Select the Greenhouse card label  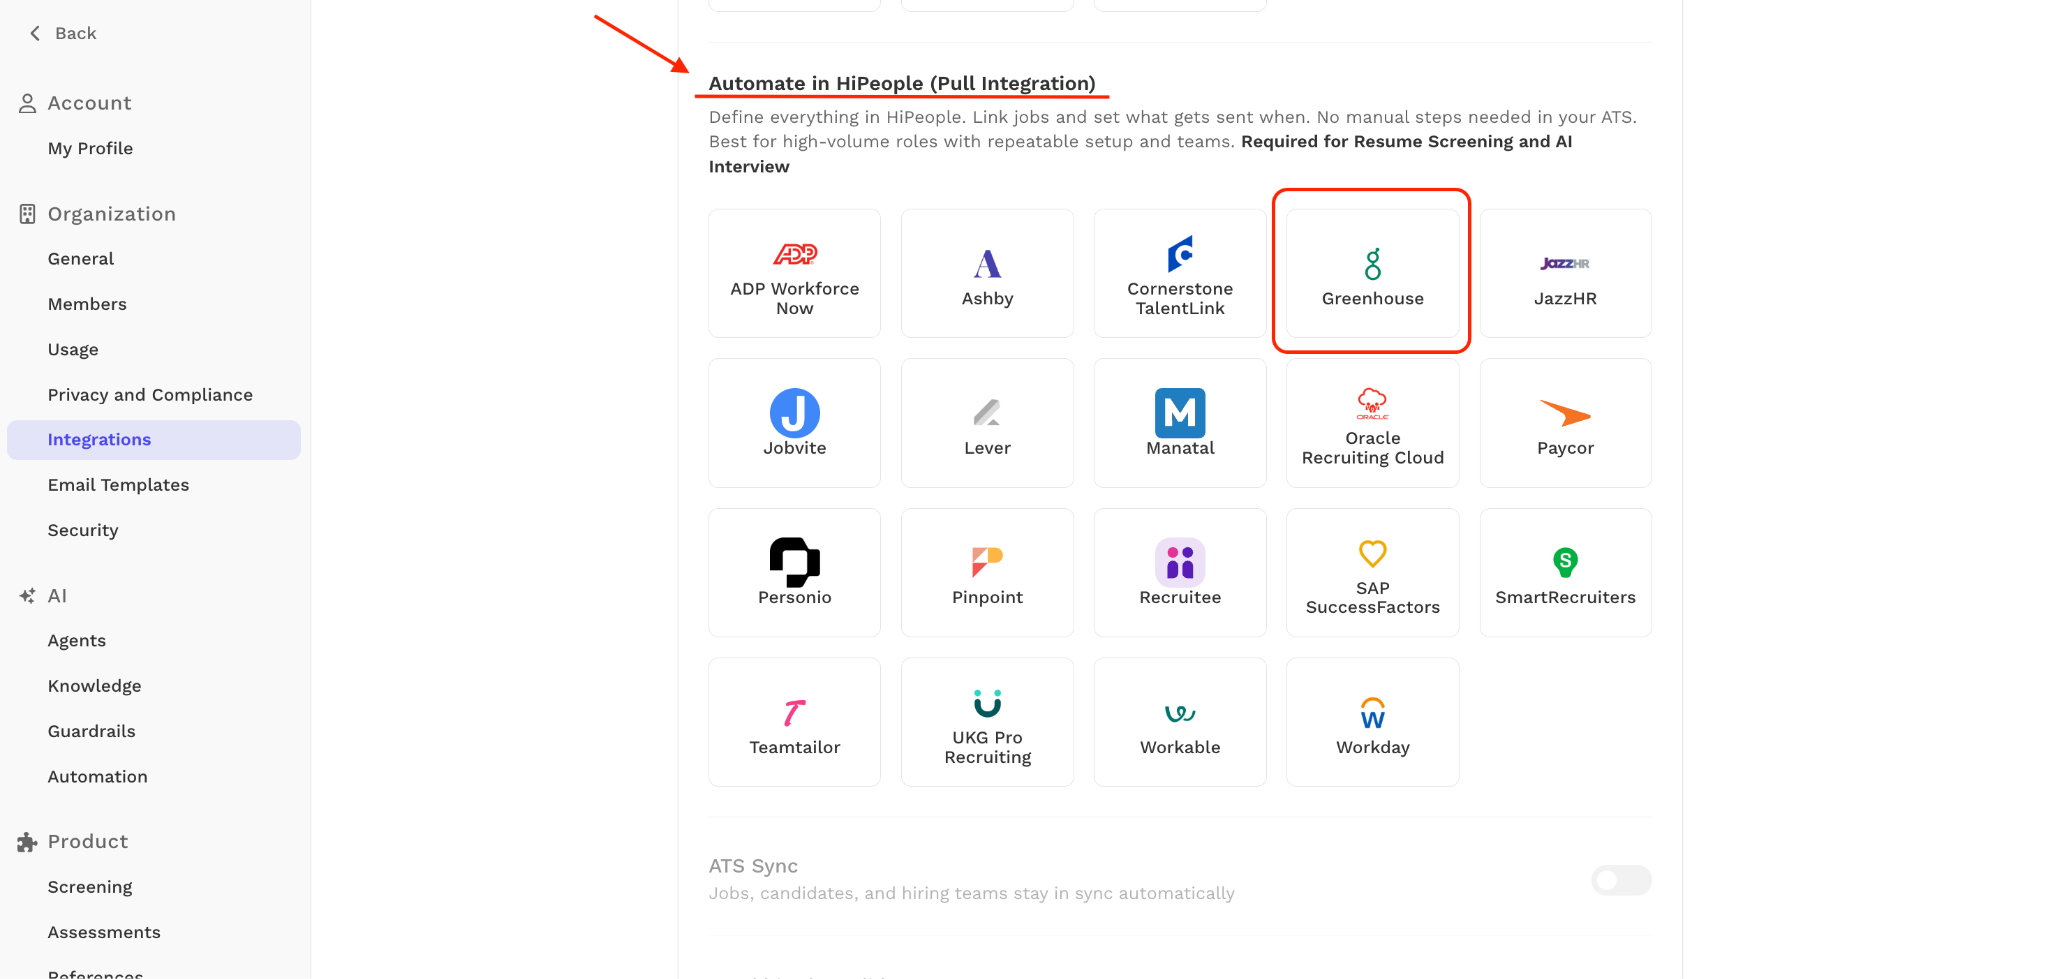(x=1373, y=298)
